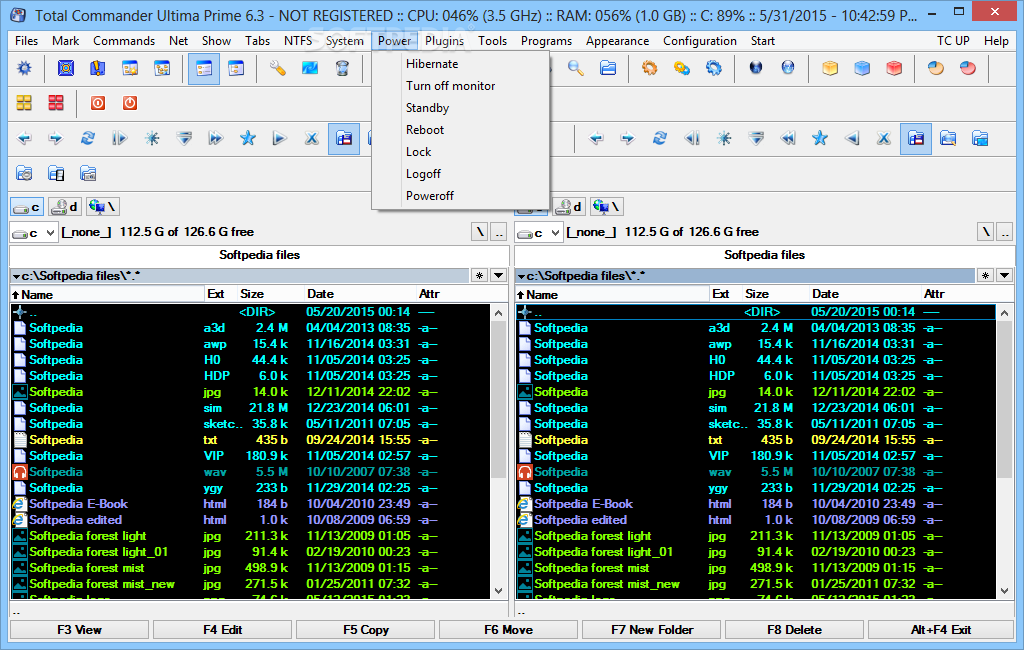Open the Configuration menu
Viewport: 1024px width, 650px height.
click(699, 41)
